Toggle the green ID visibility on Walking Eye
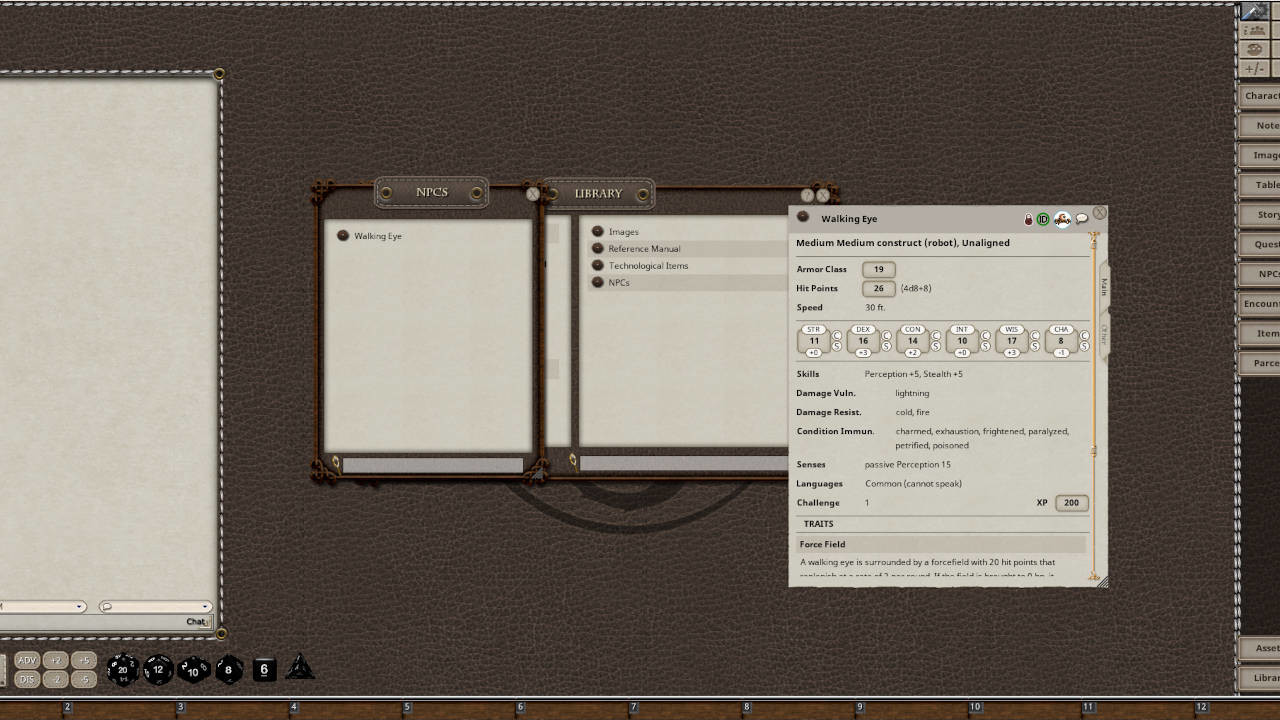The image size is (1280, 720). click(x=1043, y=219)
